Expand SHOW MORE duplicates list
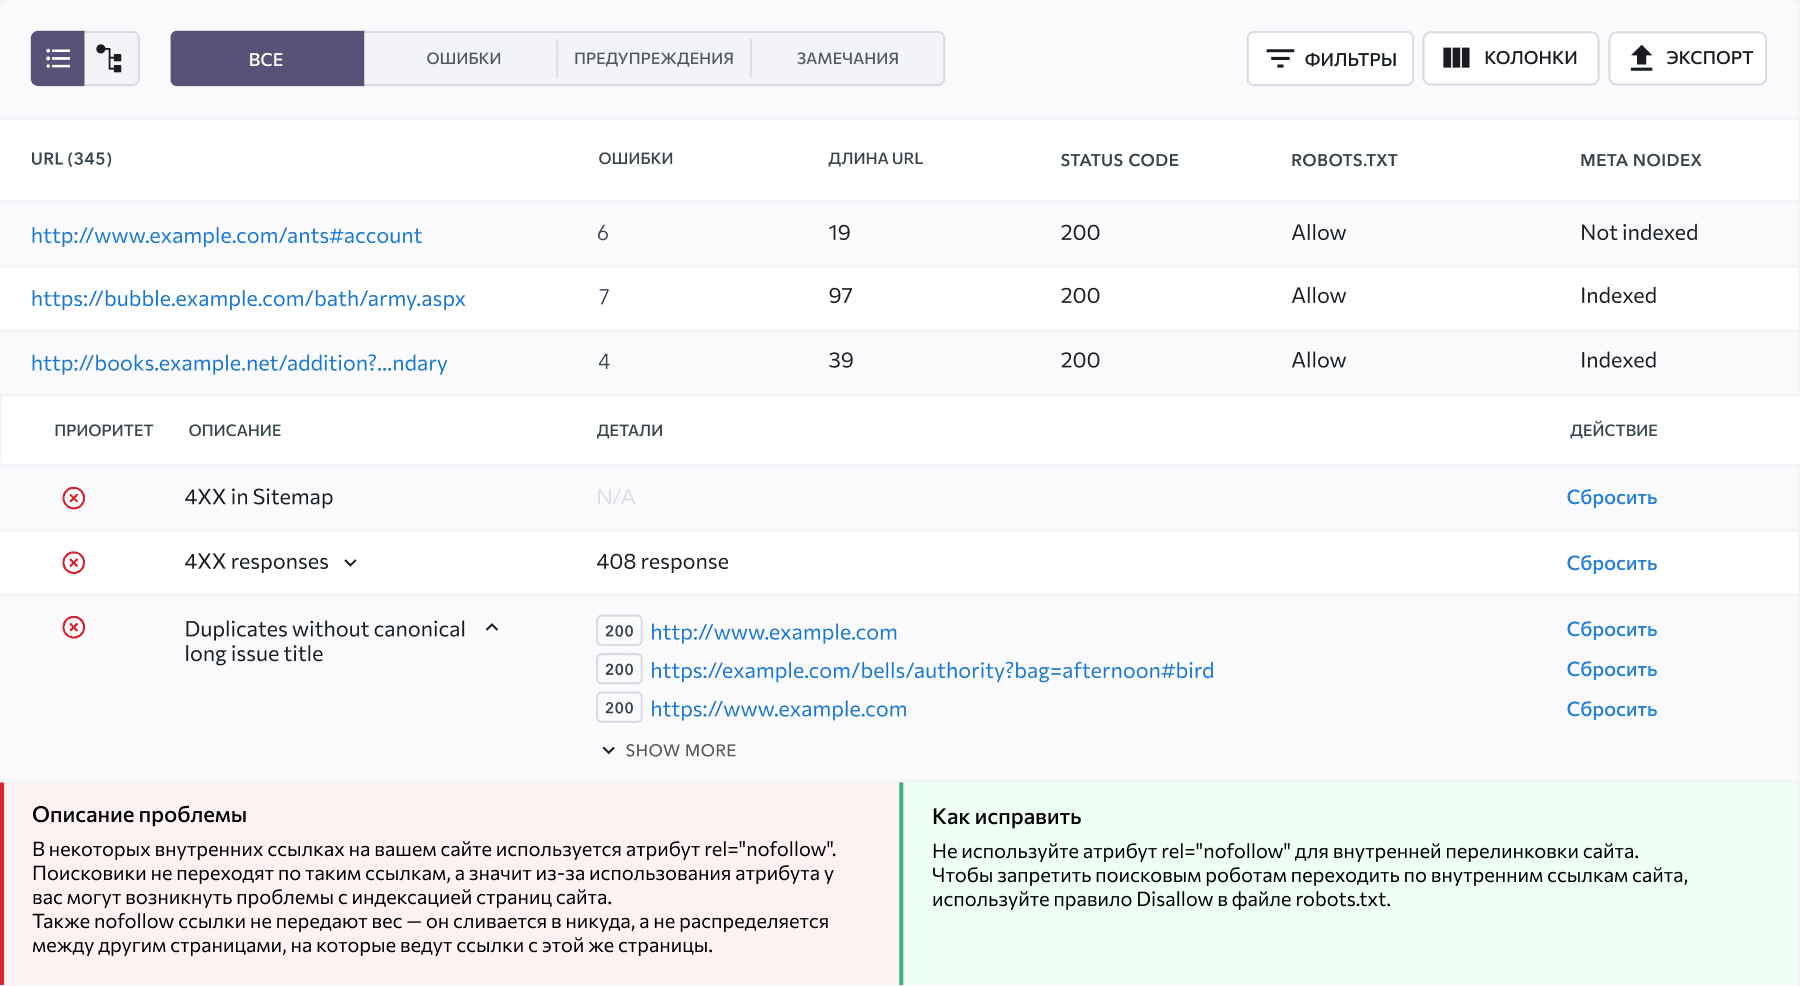The width and height of the screenshot is (1800, 986). click(x=669, y=750)
